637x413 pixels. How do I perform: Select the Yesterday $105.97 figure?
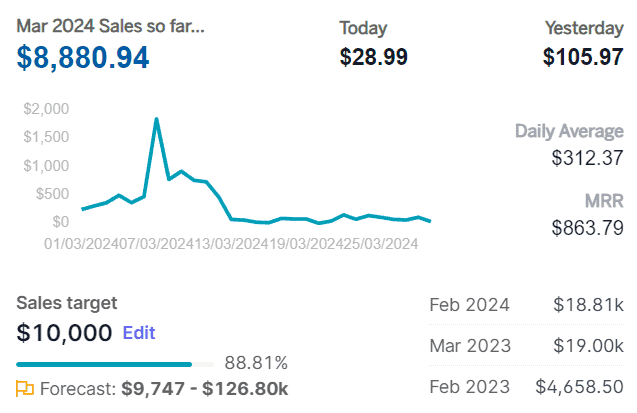pyautogui.click(x=583, y=57)
